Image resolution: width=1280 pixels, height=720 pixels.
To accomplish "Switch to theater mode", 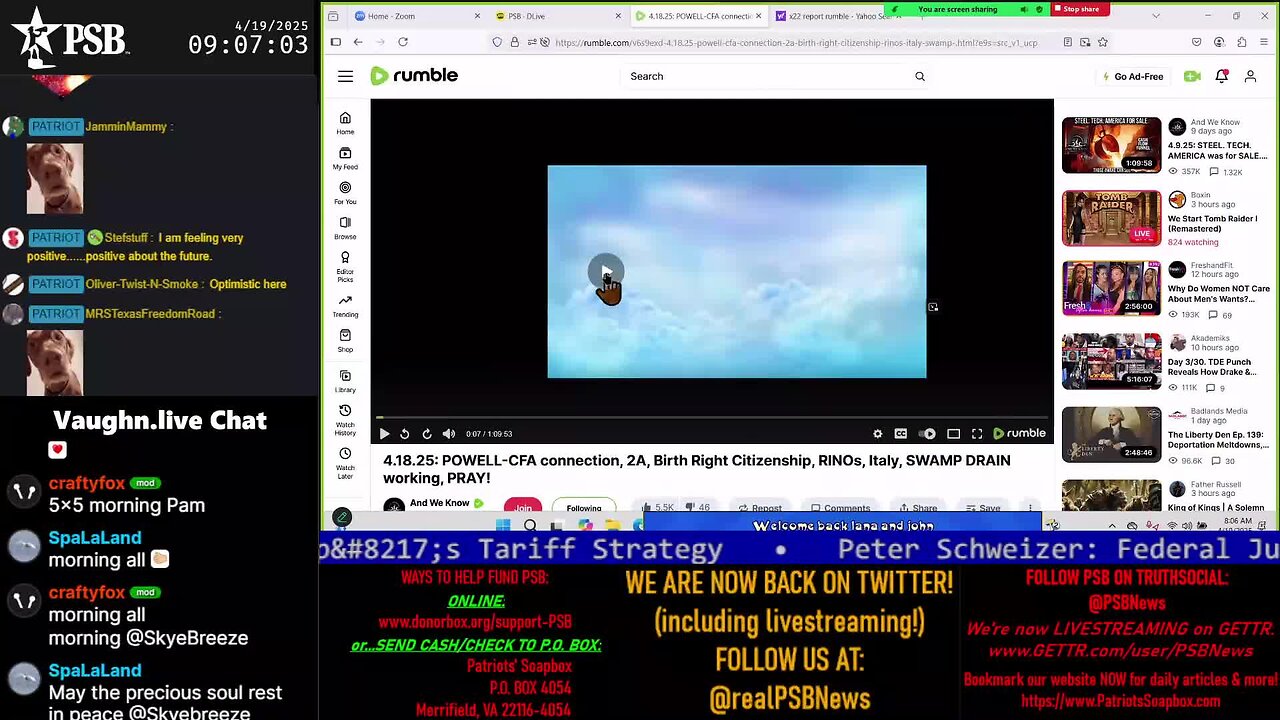I will point(954,434).
